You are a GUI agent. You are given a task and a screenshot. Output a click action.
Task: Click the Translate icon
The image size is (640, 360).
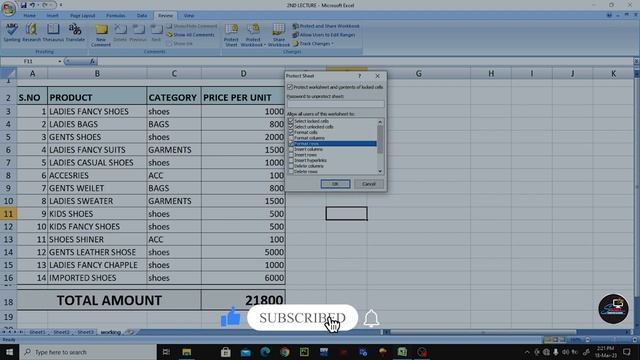75,32
